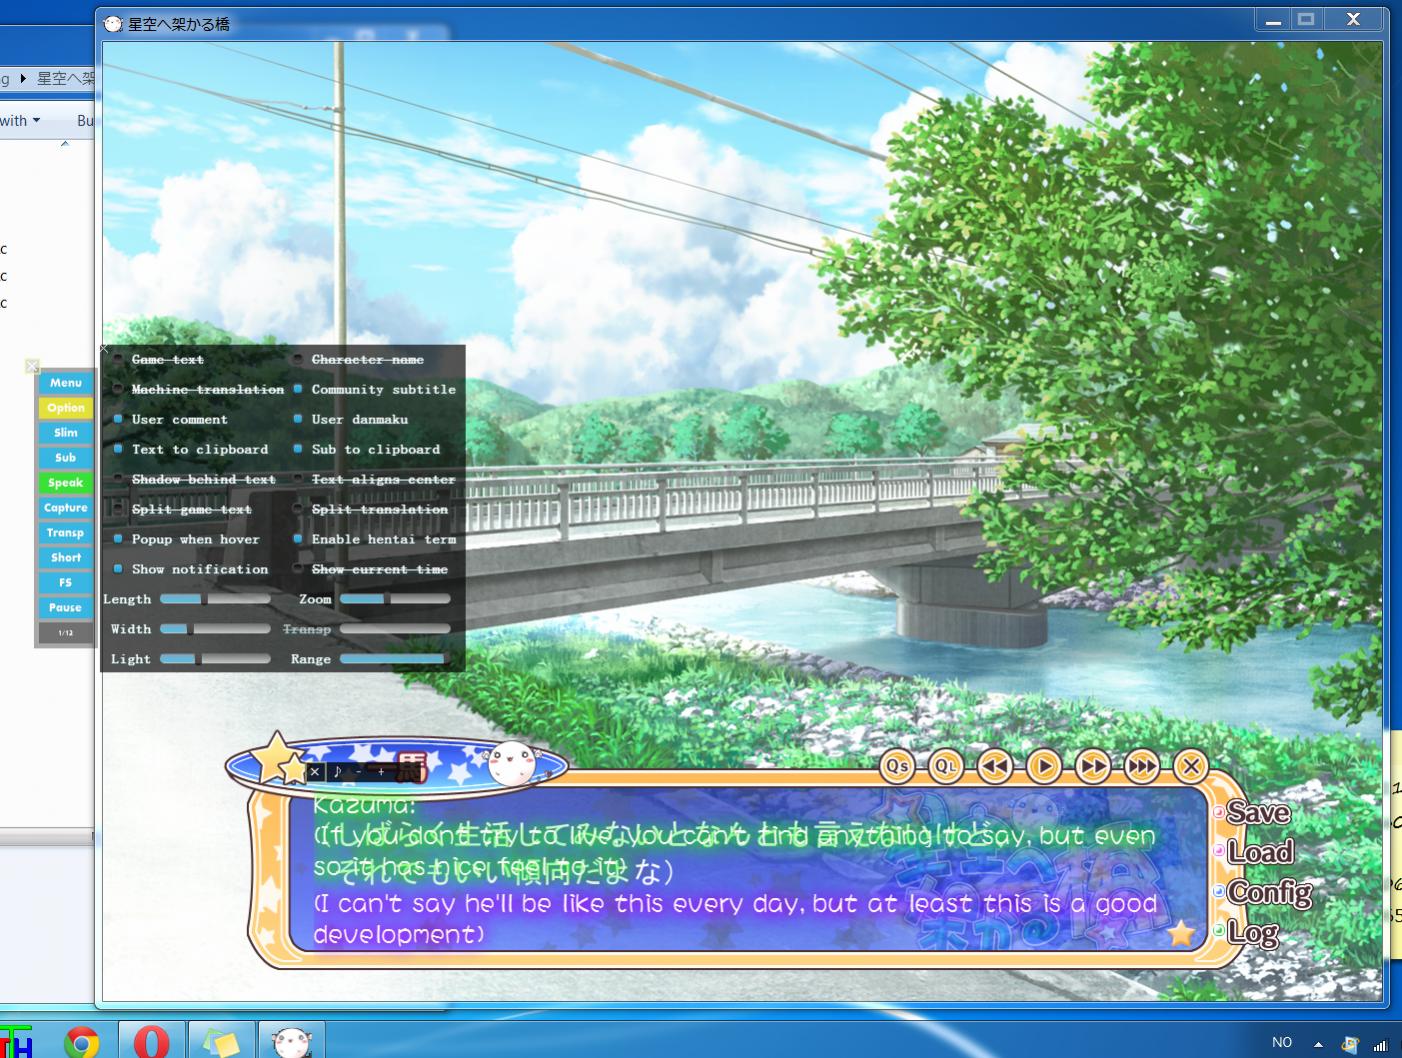Toggle Community subtitle option
This screenshot has height=1058, width=1402.
(298, 390)
